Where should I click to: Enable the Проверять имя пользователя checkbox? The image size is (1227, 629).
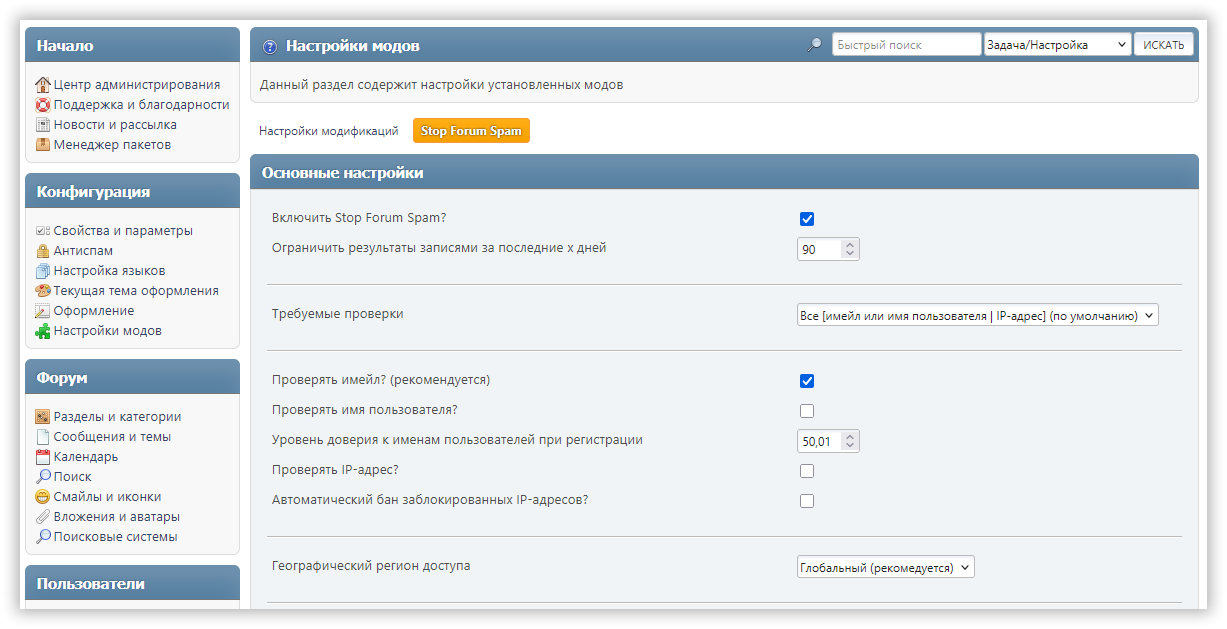[x=807, y=411]
